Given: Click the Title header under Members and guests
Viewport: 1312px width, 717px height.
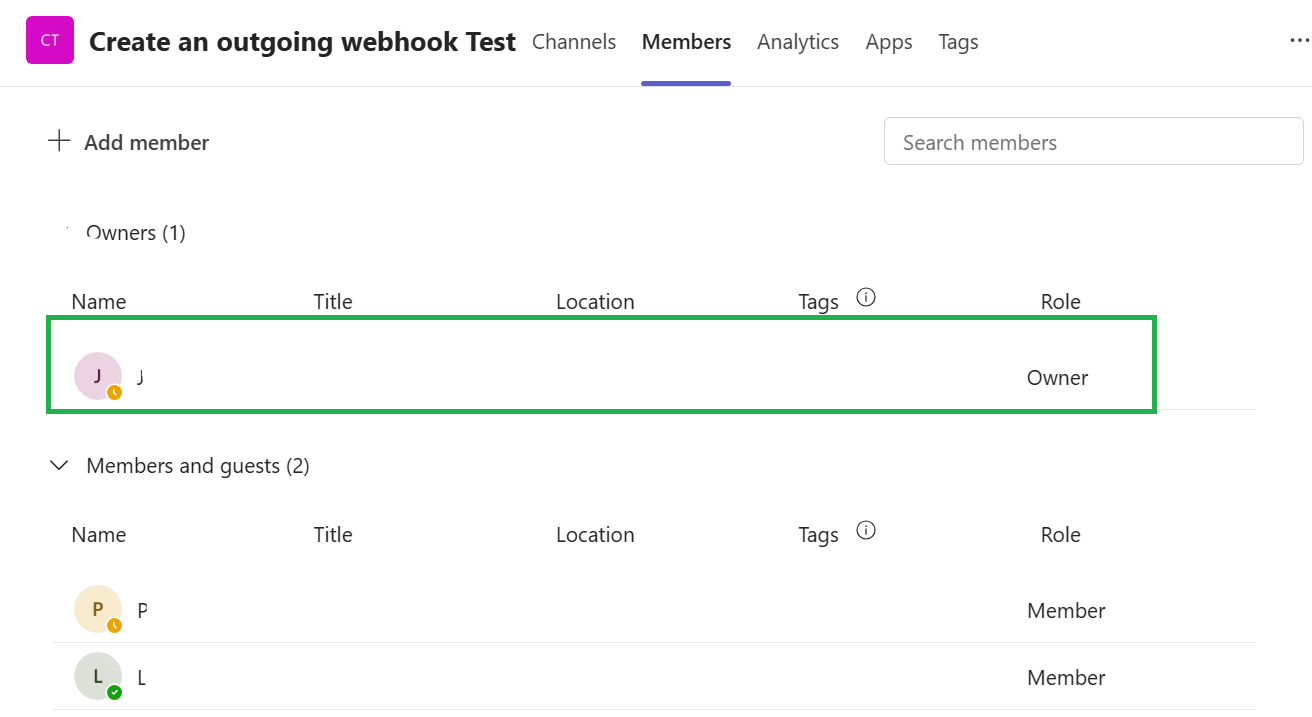Looking at the screenshot, I should 333,535.
